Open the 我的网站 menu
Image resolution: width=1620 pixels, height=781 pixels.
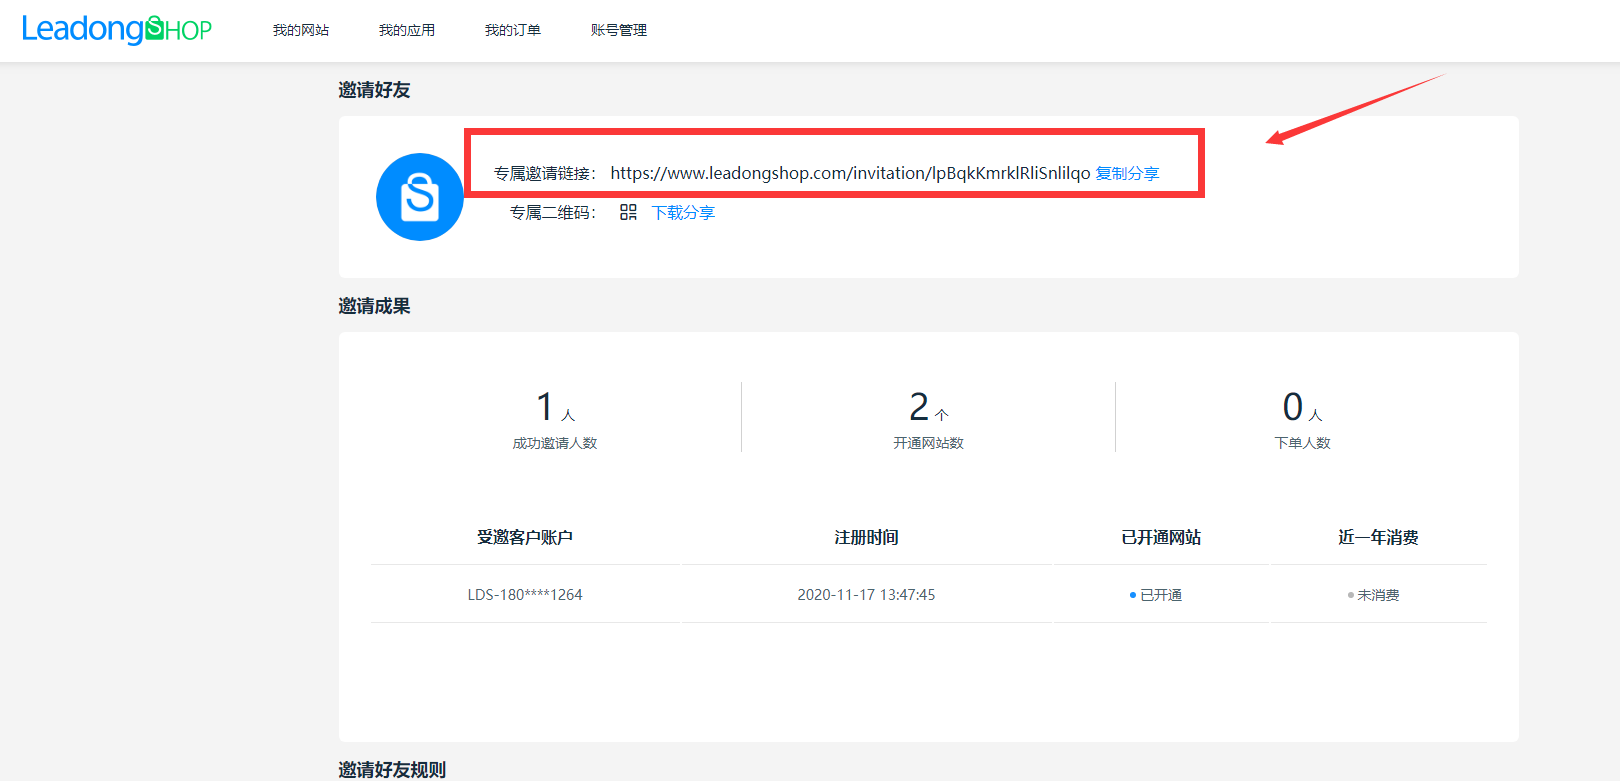pos(301,30)
